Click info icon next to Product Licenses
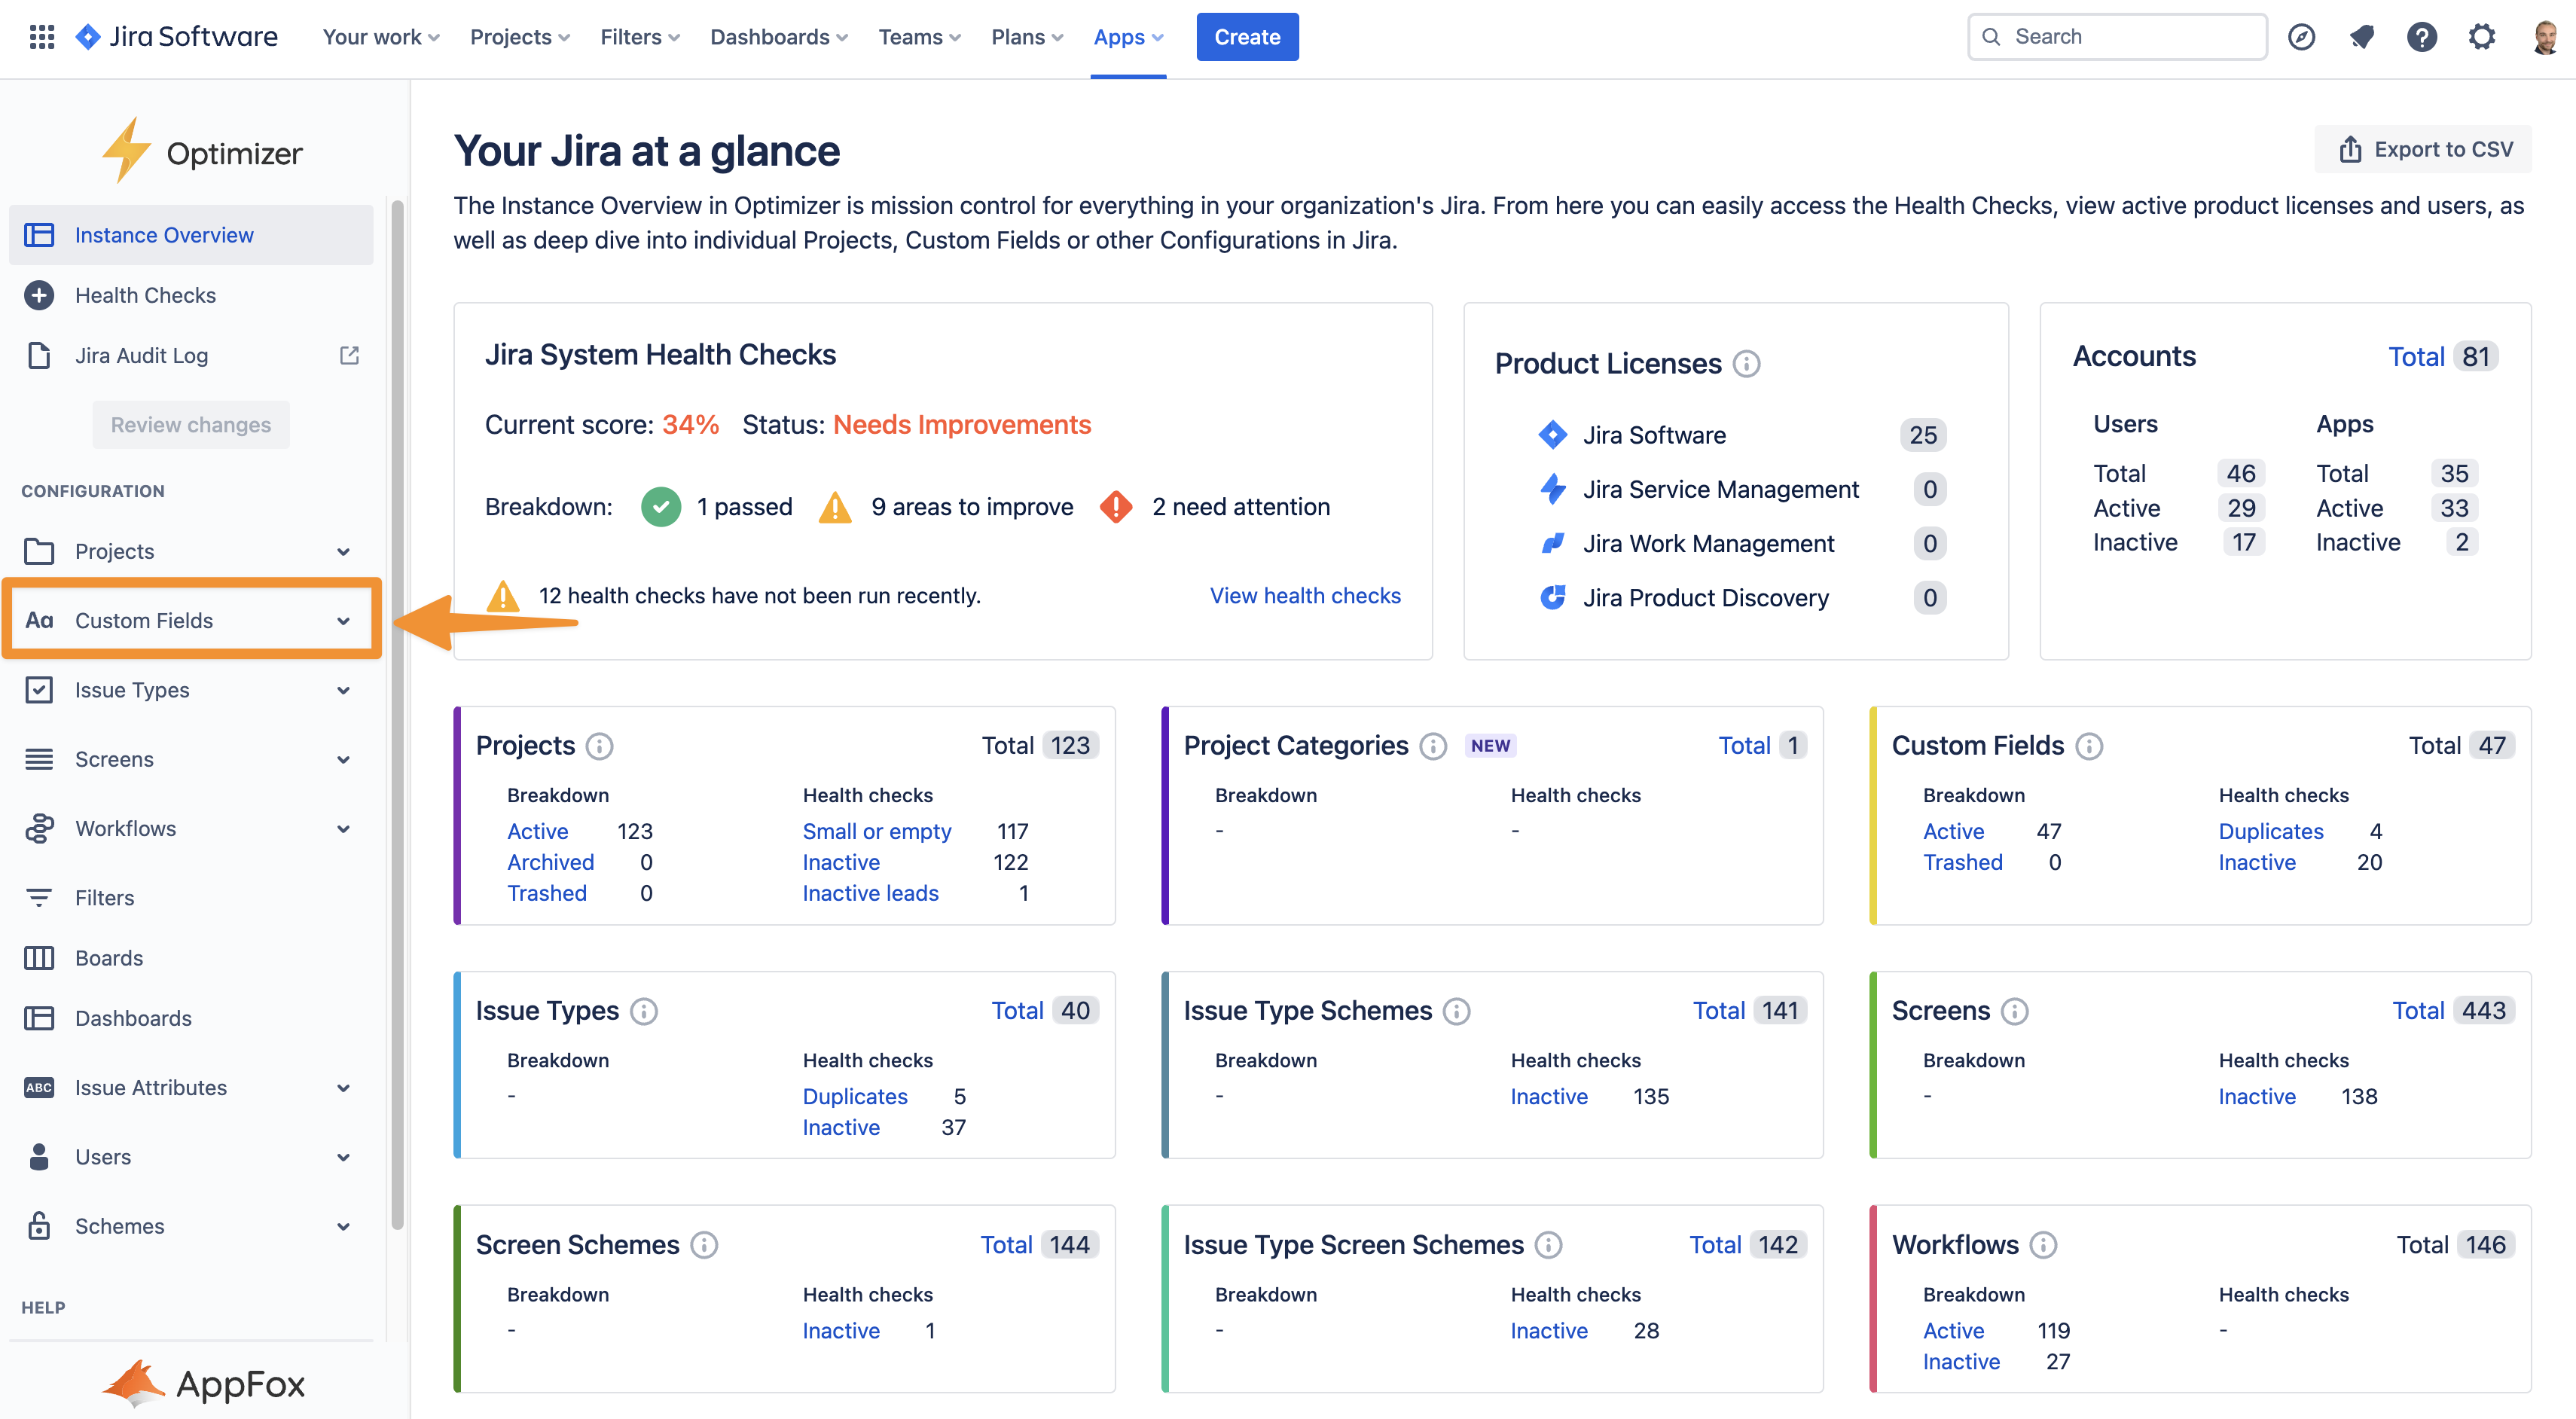 coord(1746,364)
